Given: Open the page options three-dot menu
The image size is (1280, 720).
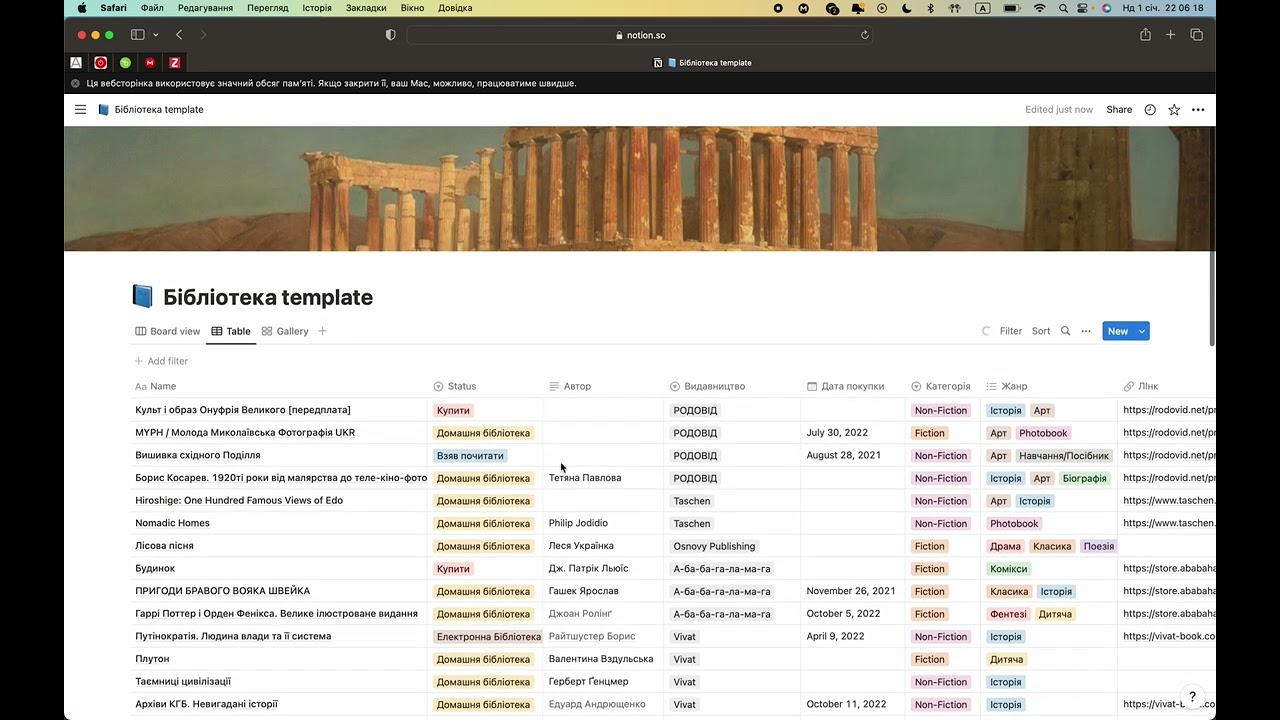Looking at the screenshot, I should (1198, 110).
